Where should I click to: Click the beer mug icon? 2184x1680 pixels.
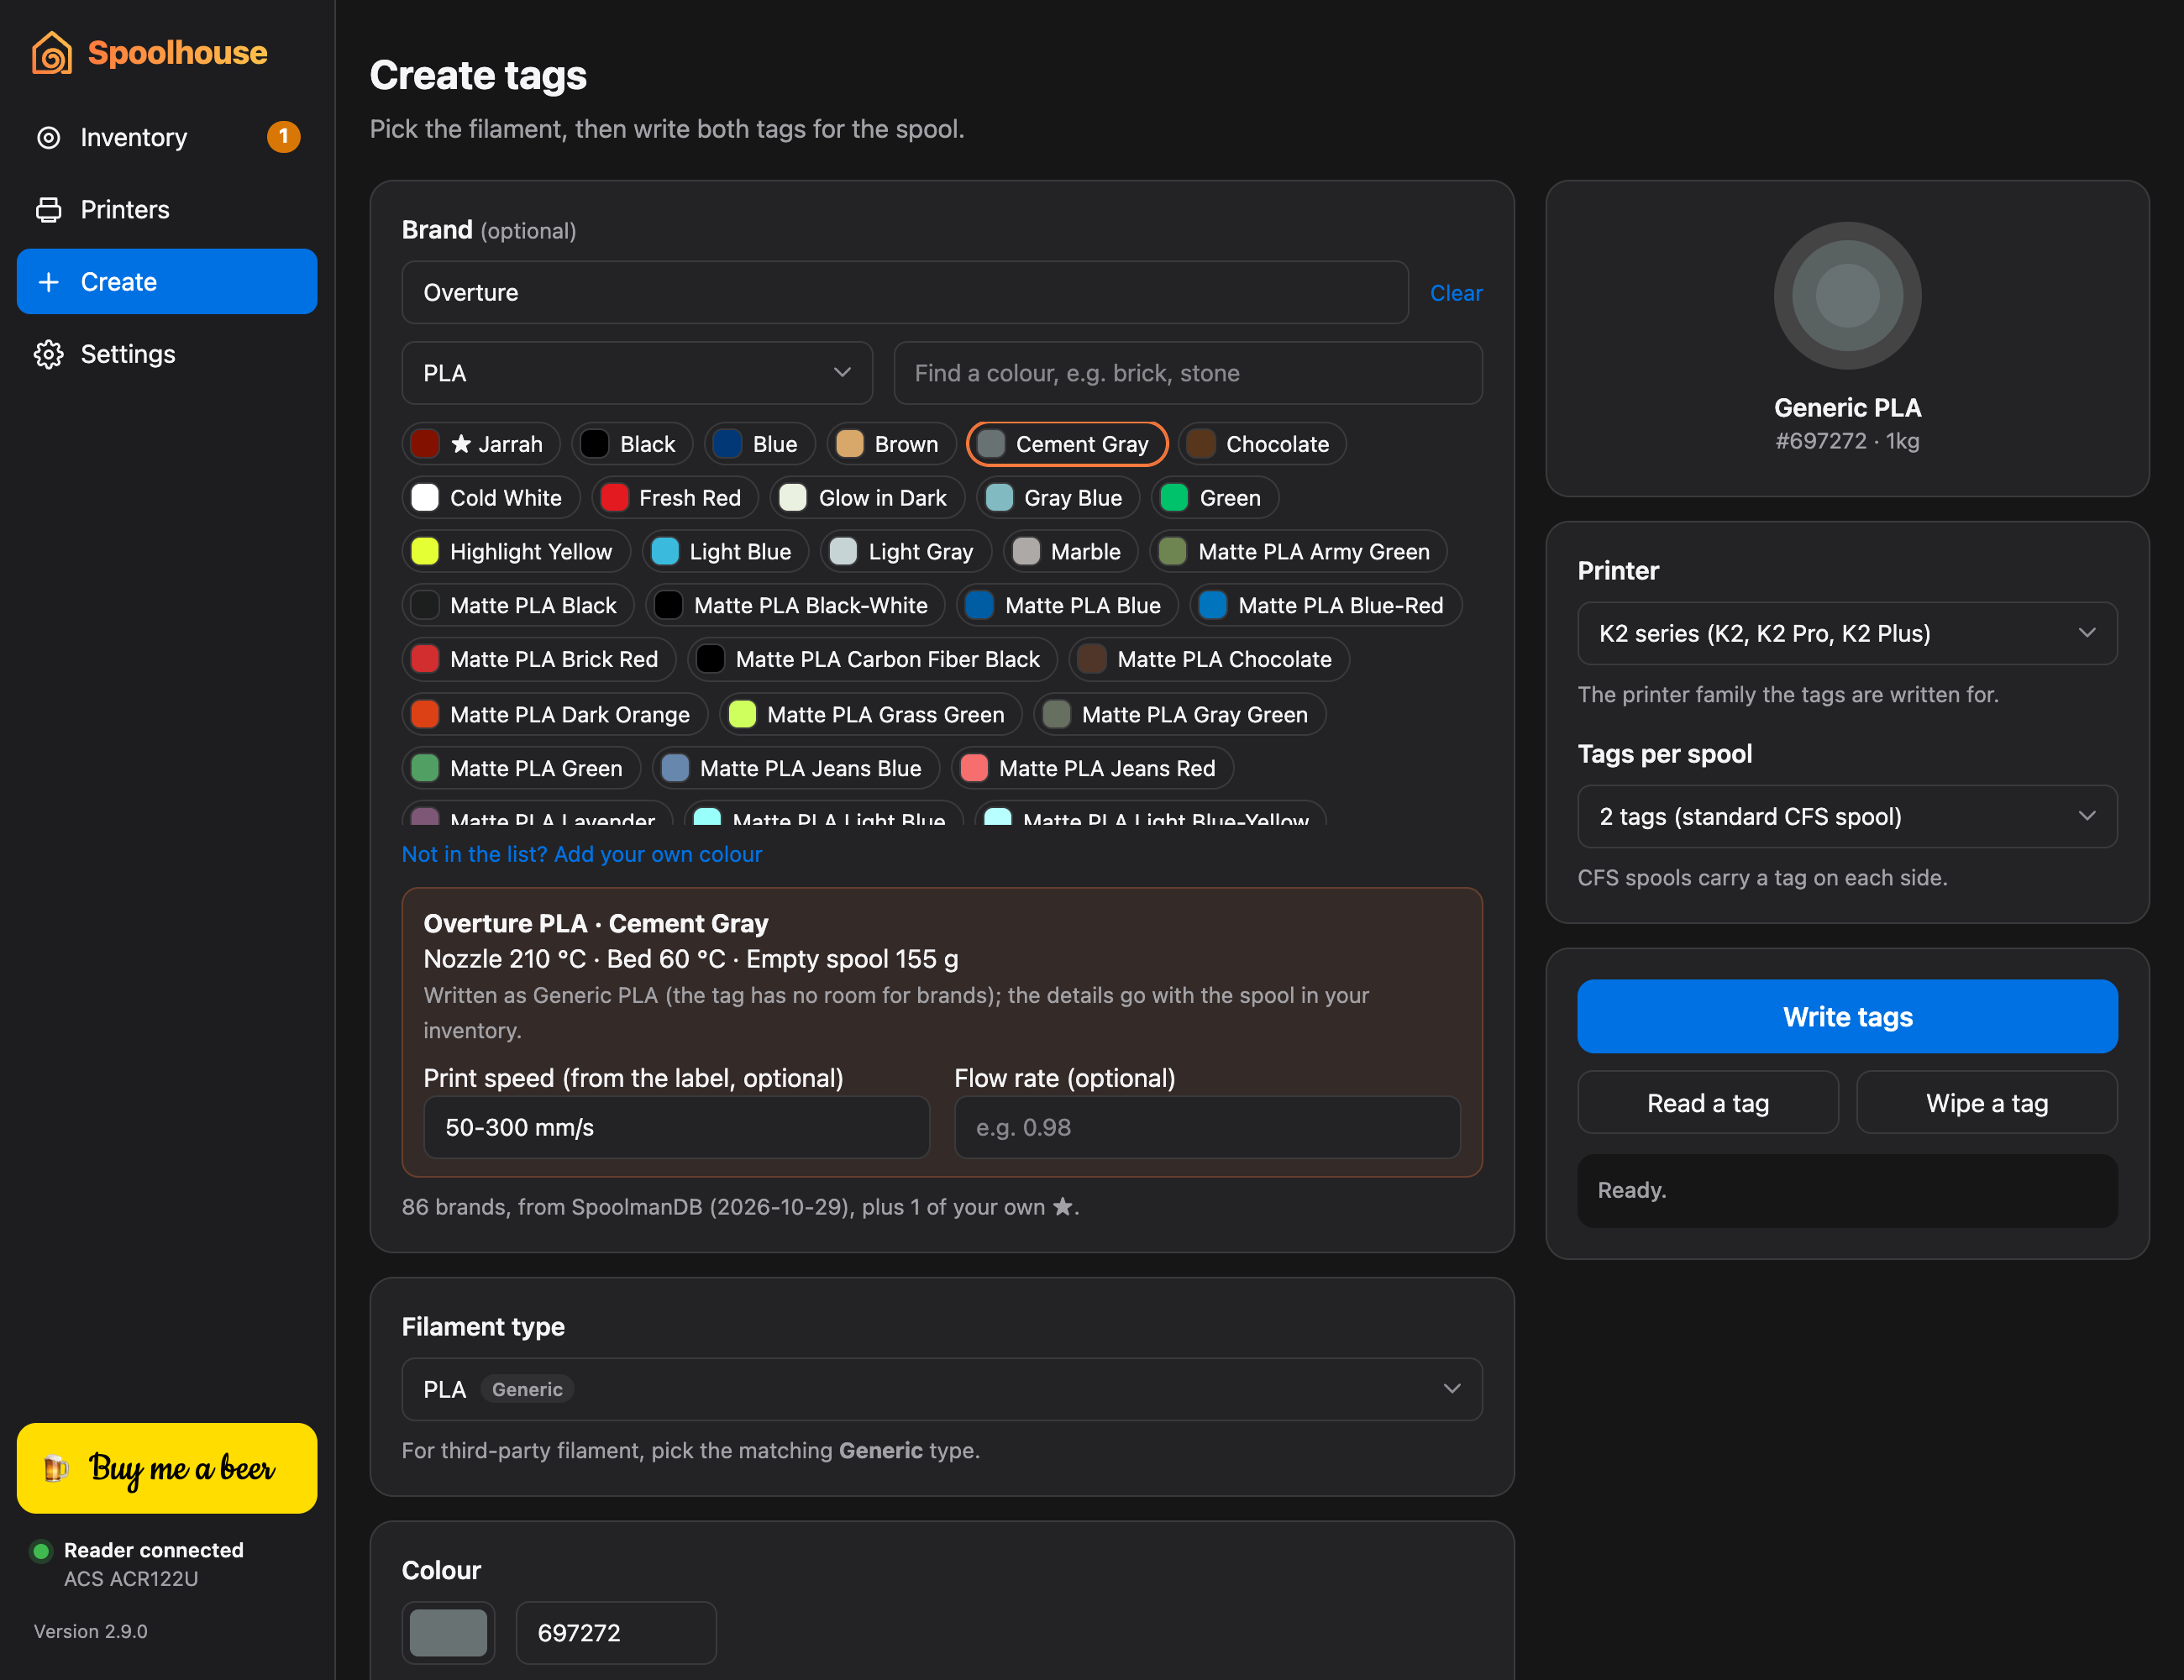point(56,1467)
